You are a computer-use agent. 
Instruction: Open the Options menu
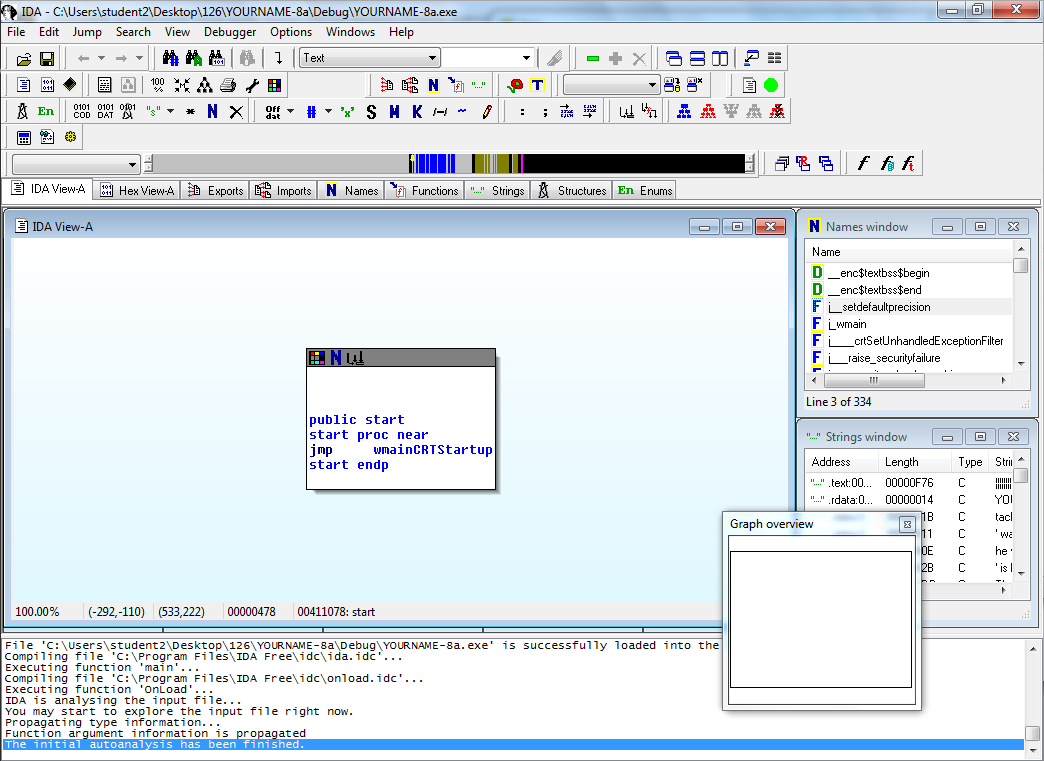pos(291,32)
